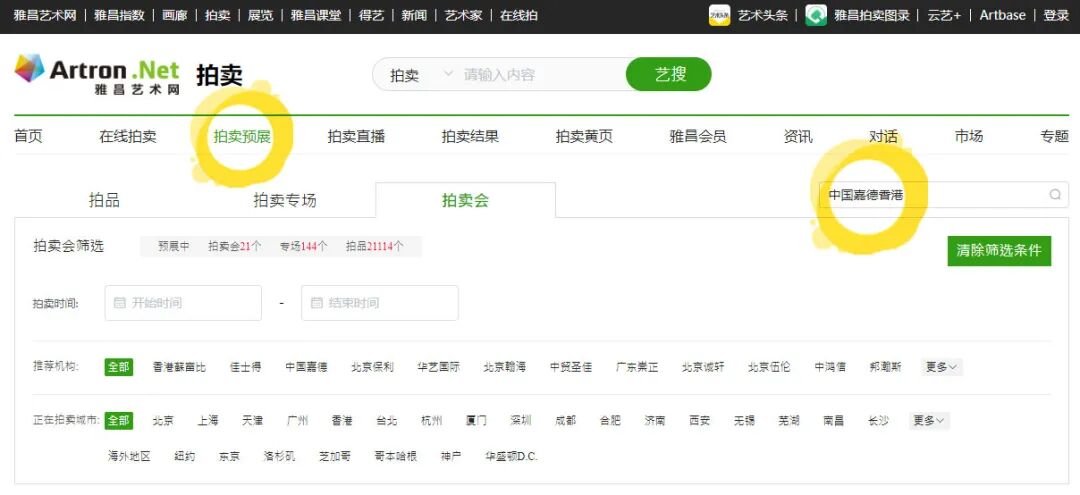
Task: Filter by institution 香港苏富比
Action: pos(179,367)
